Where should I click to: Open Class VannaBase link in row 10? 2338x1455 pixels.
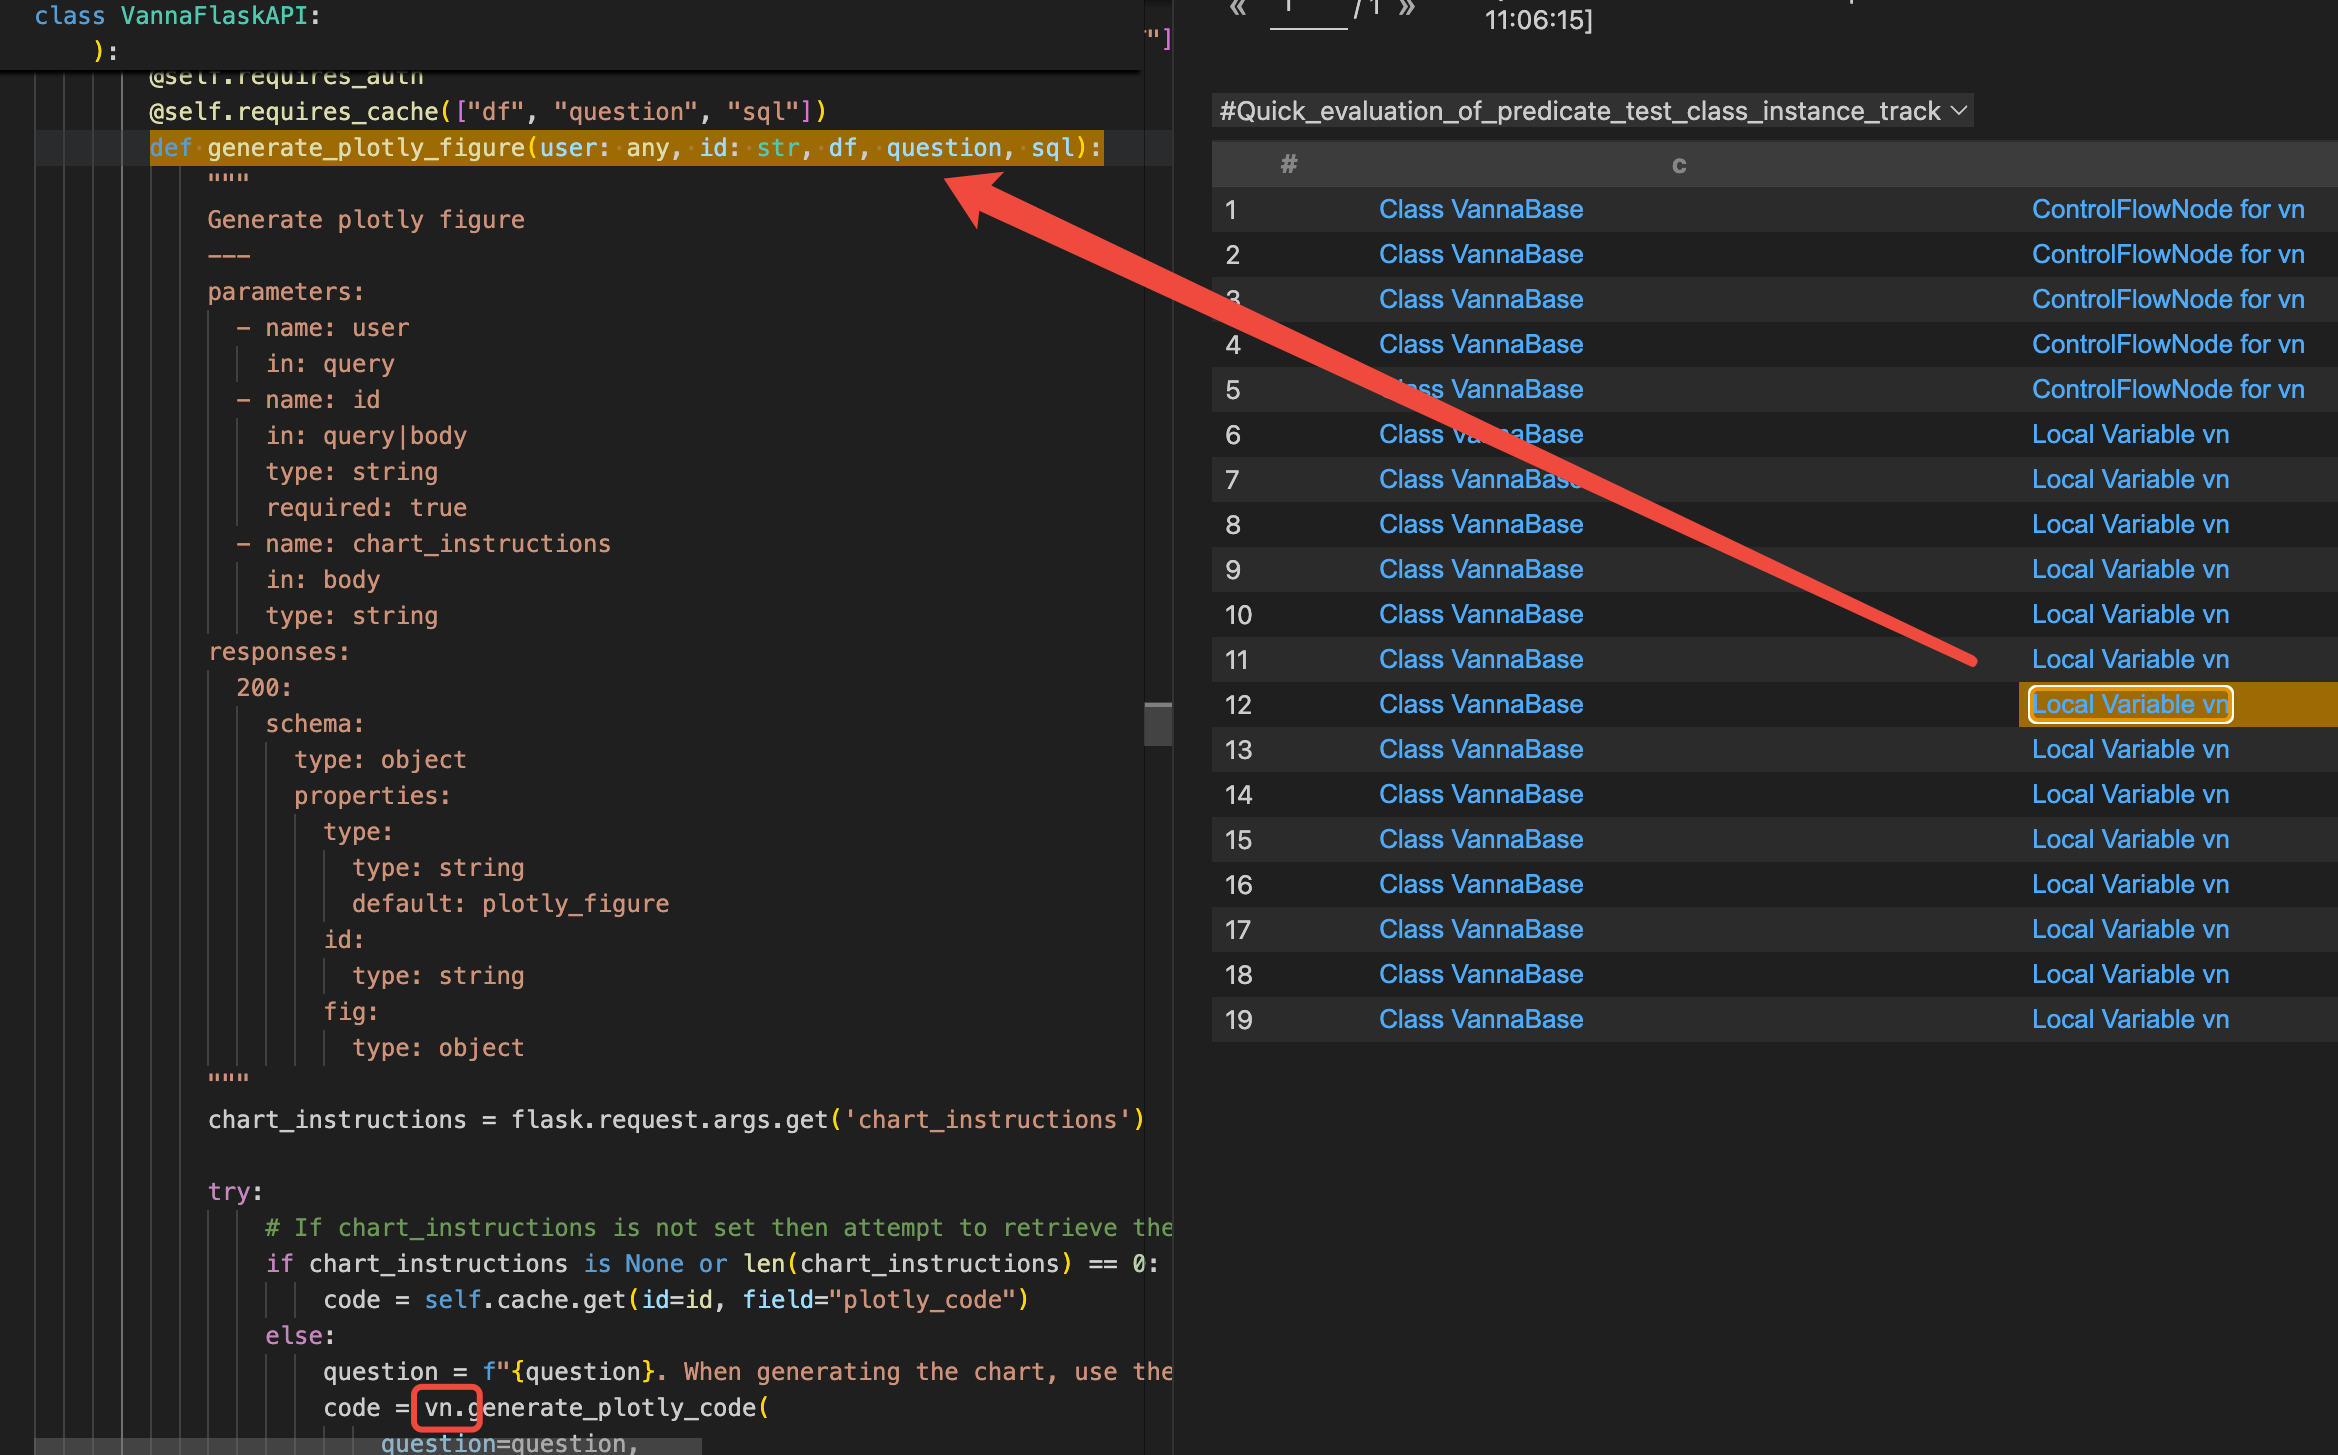[1481, 614]
